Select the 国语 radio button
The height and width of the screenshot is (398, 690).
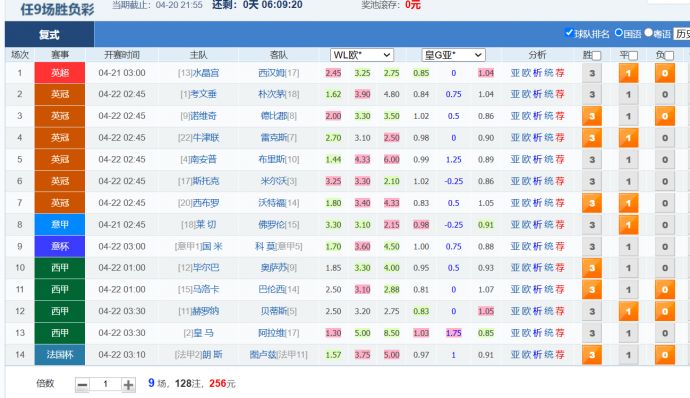click(619, 33)
